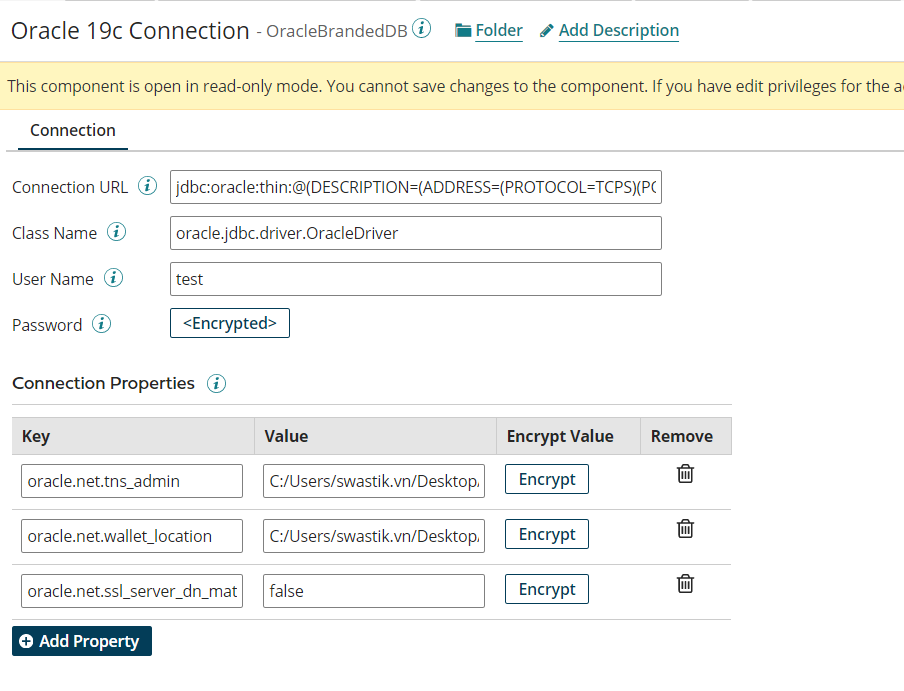Click the Add Property button
This screenshot has width=904, height=691.
(82, 641)
